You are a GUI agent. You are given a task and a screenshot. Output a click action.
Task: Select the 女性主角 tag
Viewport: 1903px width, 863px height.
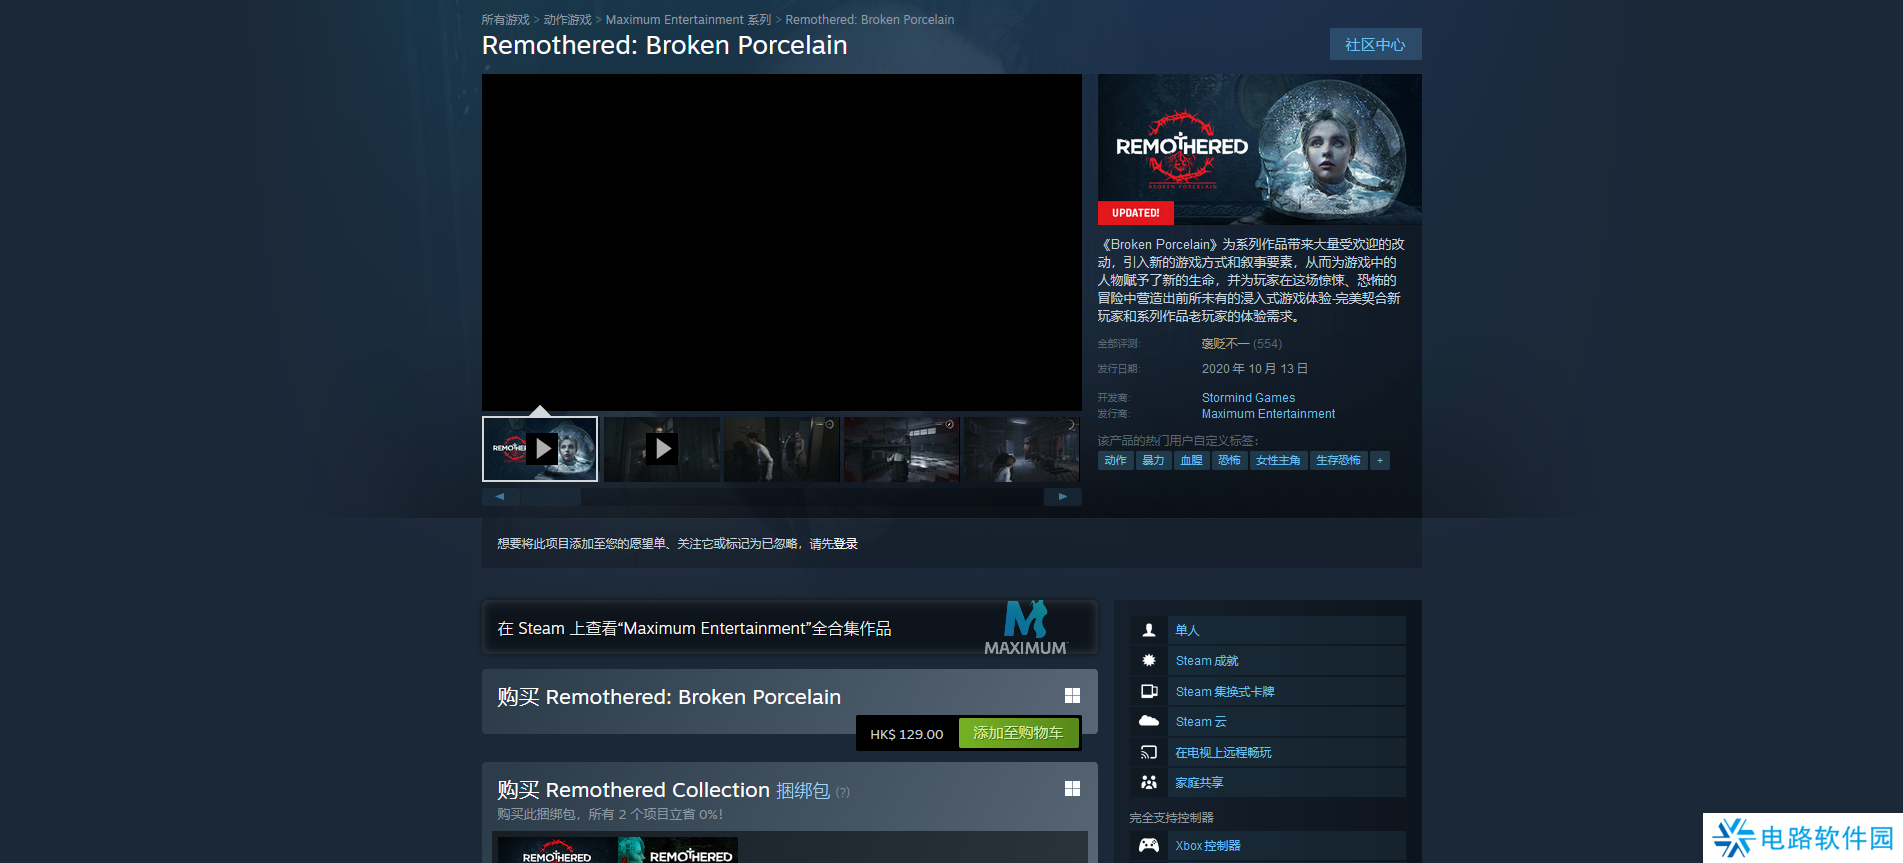coord(1278,460)
